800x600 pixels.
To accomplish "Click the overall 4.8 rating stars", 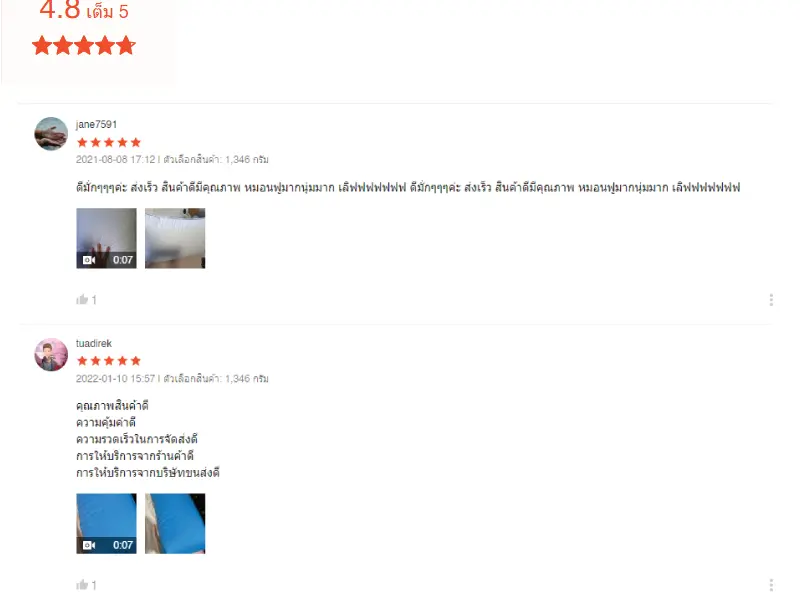I will click(x=84, y=46).
